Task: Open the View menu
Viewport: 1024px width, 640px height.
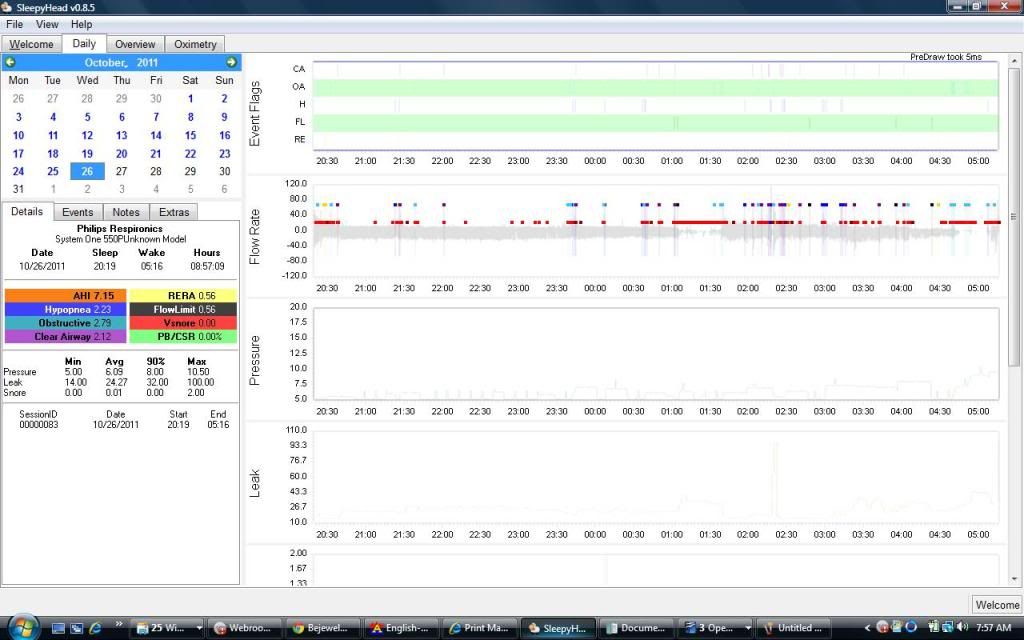Action: click(x=47, y=24)
